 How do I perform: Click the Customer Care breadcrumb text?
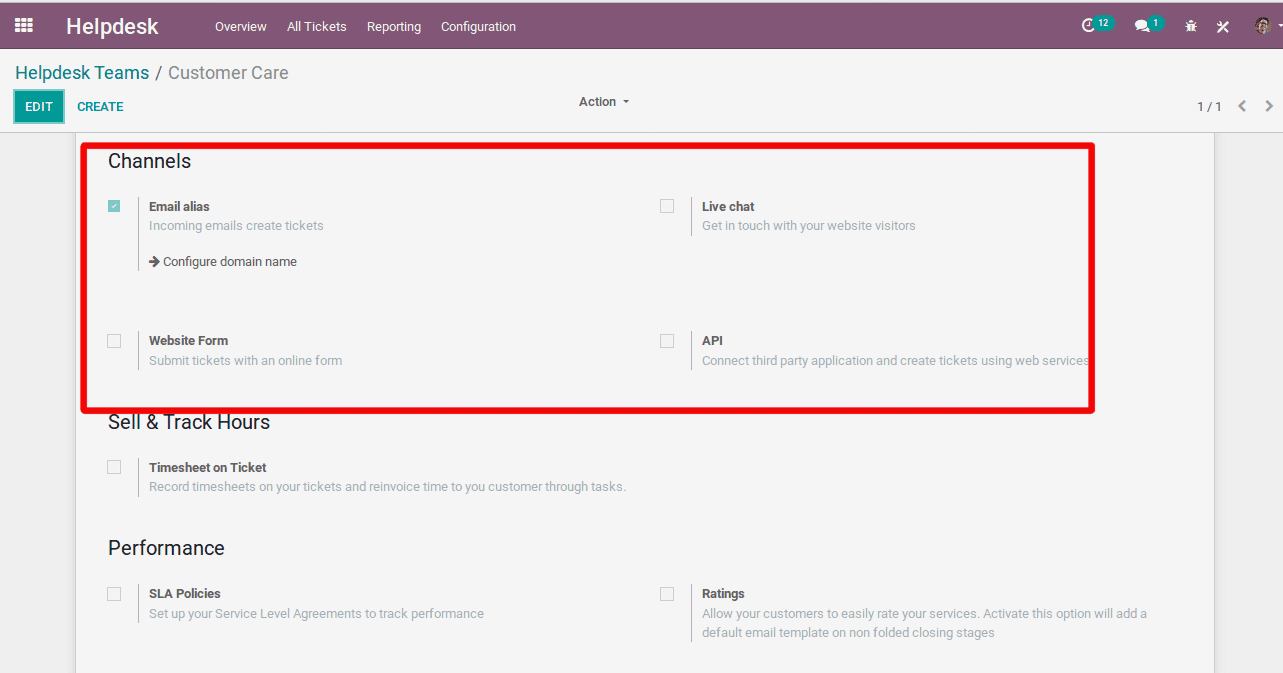click(x=228, y=73)
